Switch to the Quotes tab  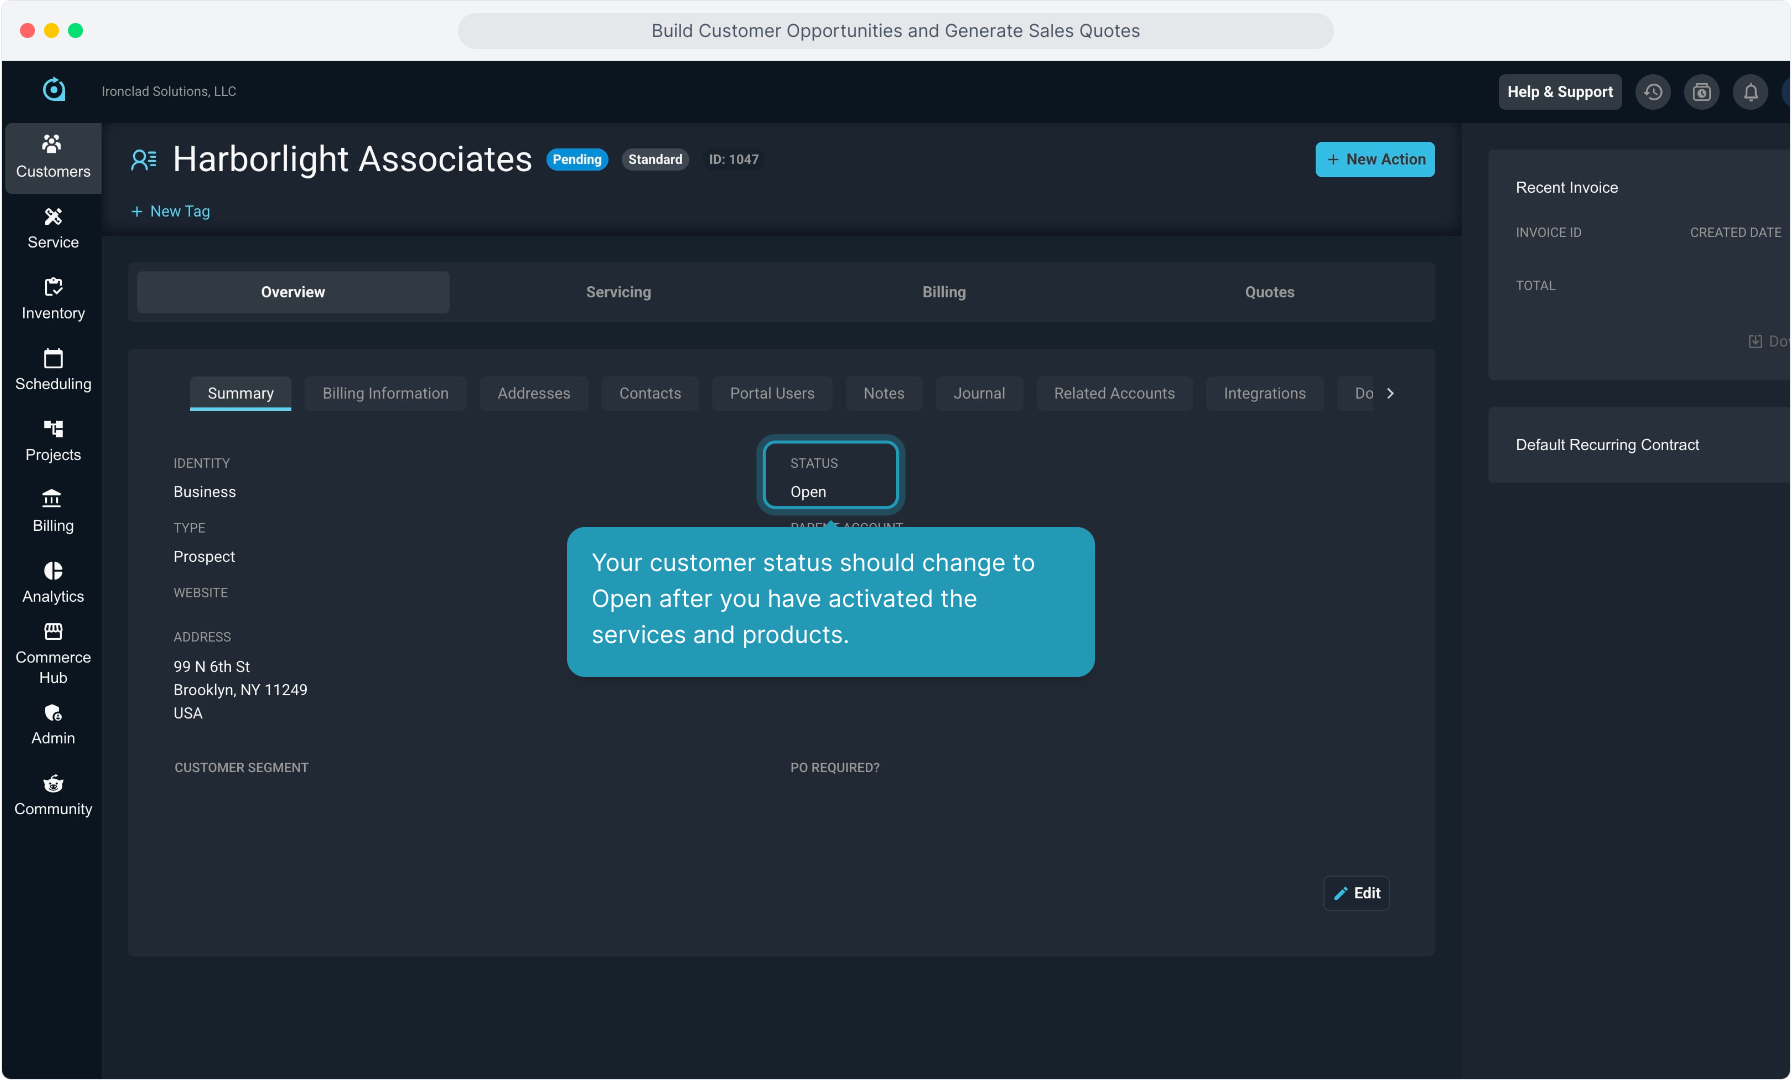click(x=1269, y=292)
